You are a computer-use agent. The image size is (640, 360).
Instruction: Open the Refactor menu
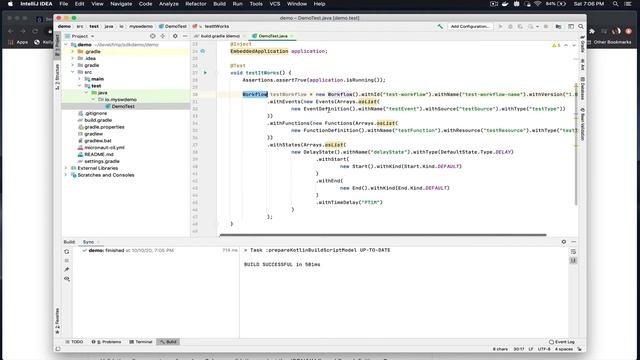[196, 4]
